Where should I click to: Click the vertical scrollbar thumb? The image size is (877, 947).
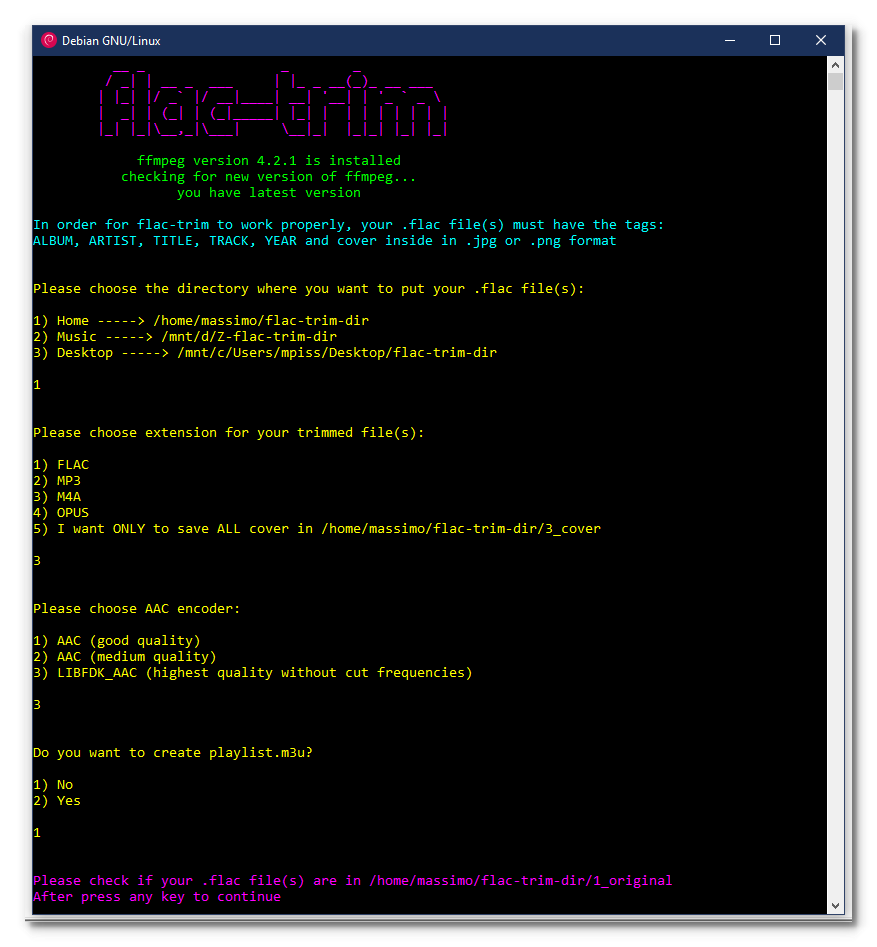tap(835, 82)
